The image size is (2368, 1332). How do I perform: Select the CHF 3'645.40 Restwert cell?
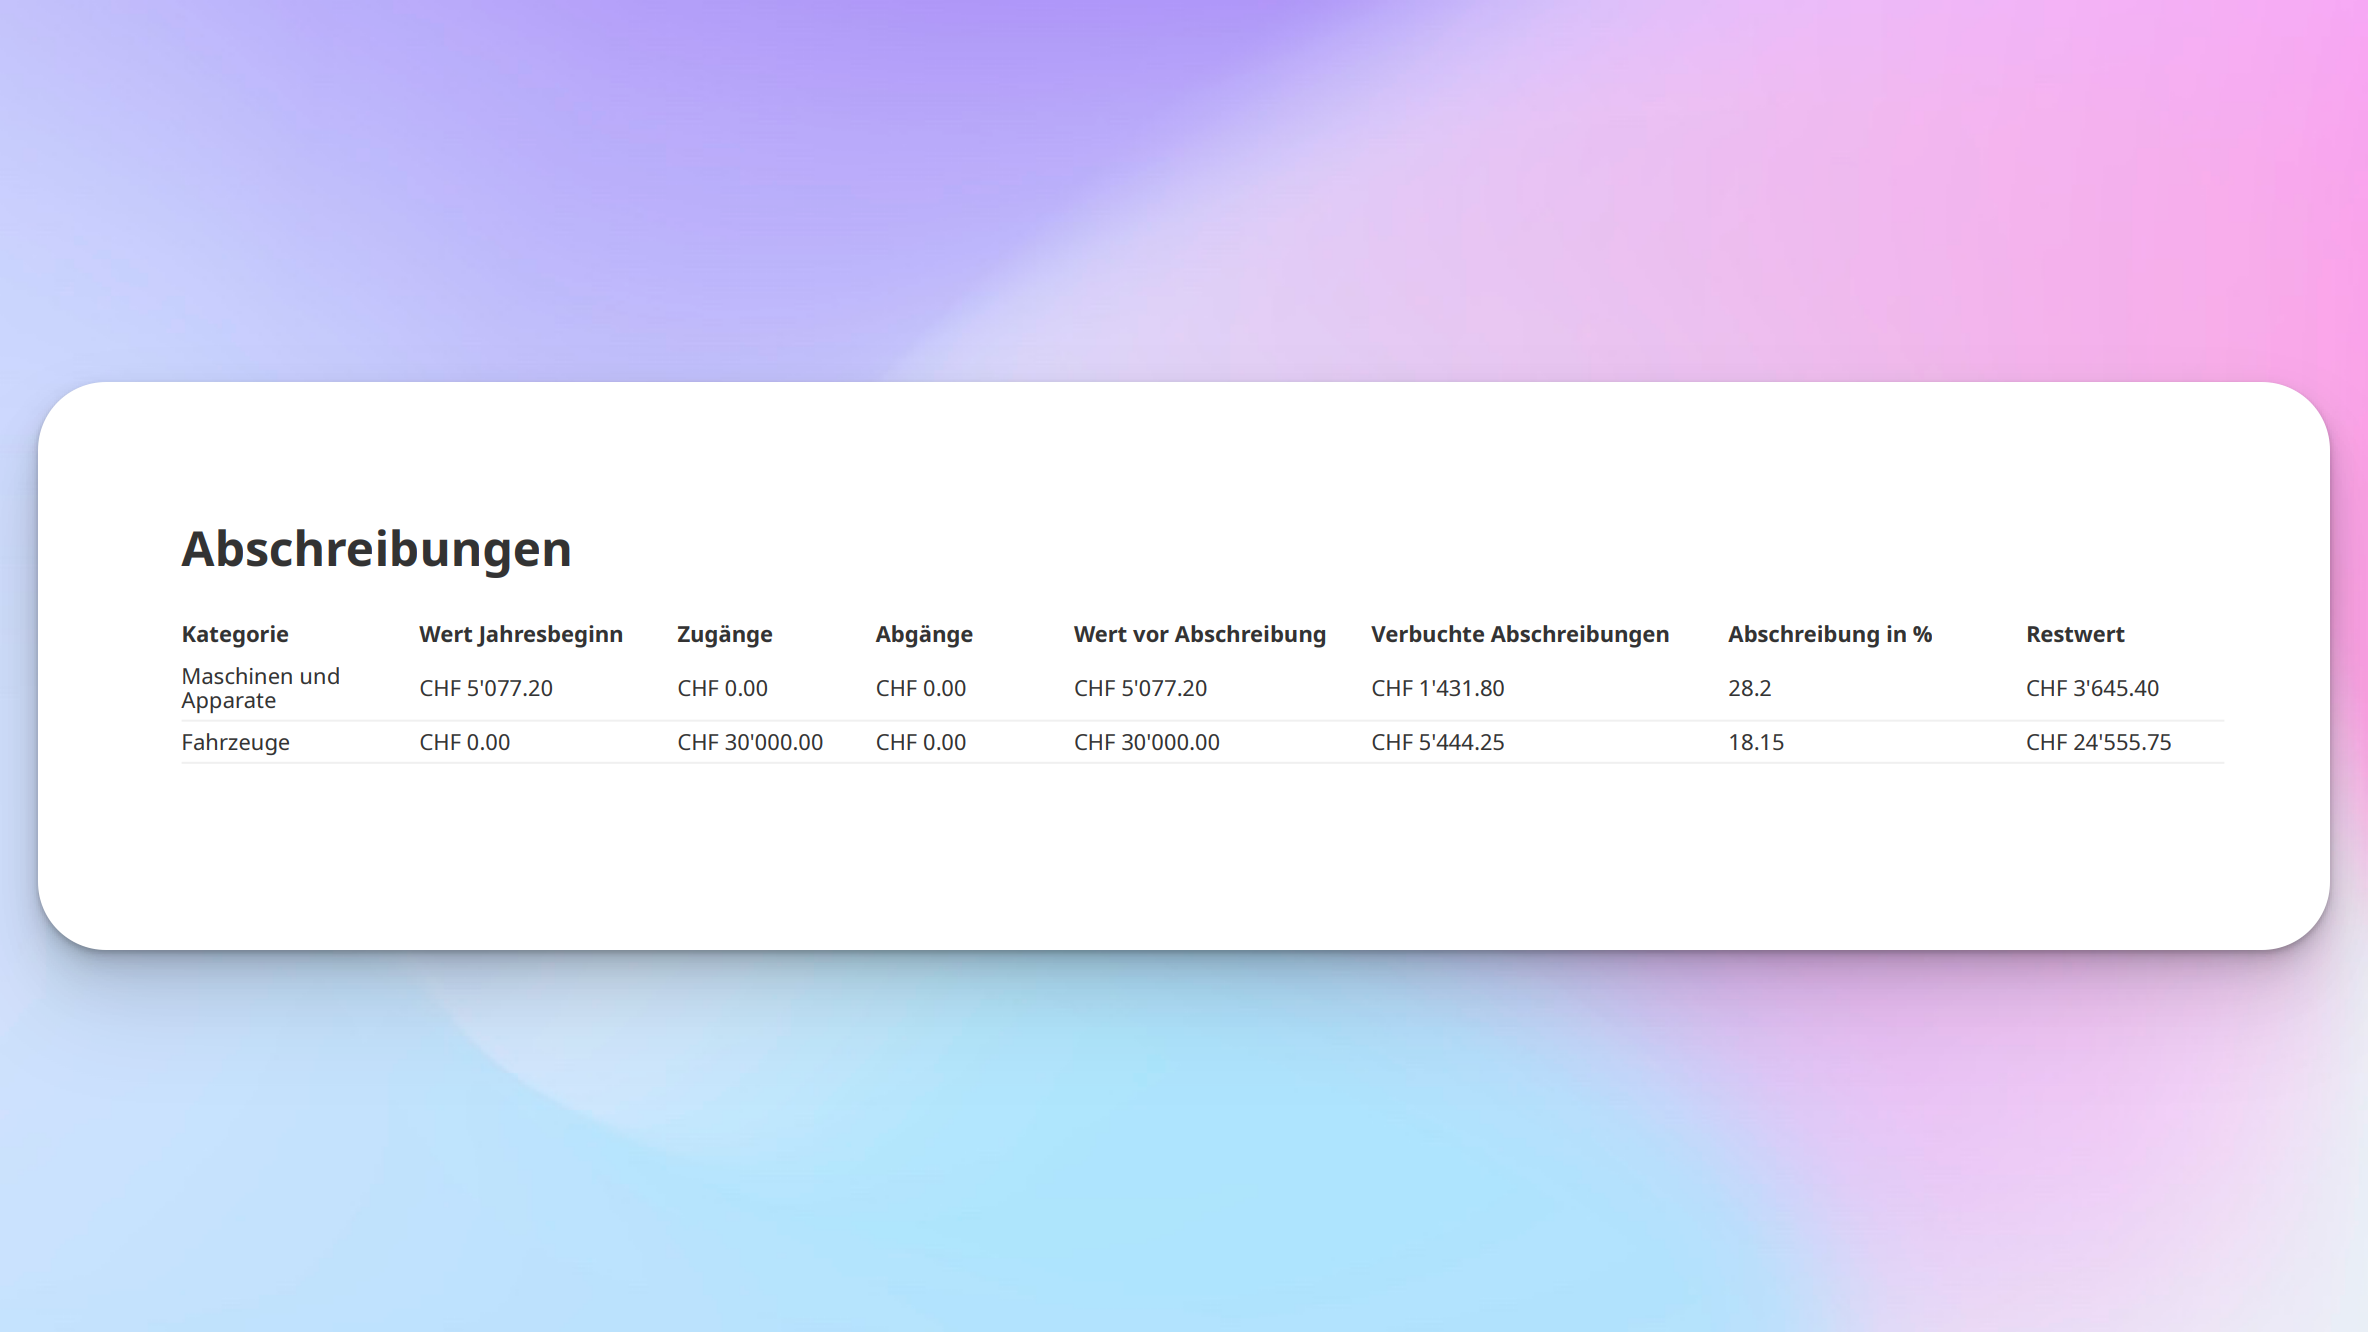(2092, 688)
